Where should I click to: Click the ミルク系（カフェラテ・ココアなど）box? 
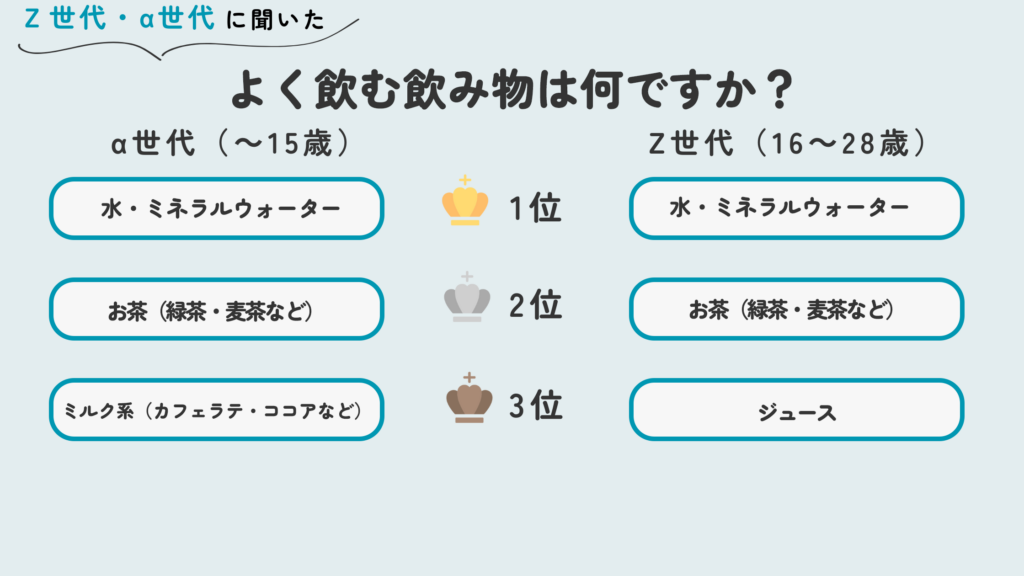coord(217,409)
